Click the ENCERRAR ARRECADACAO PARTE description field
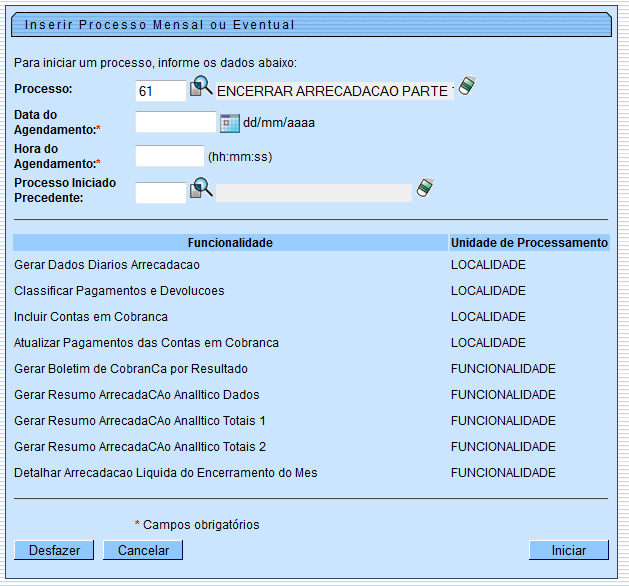This screenshot has width=629, height=586. tap(334, 91)
